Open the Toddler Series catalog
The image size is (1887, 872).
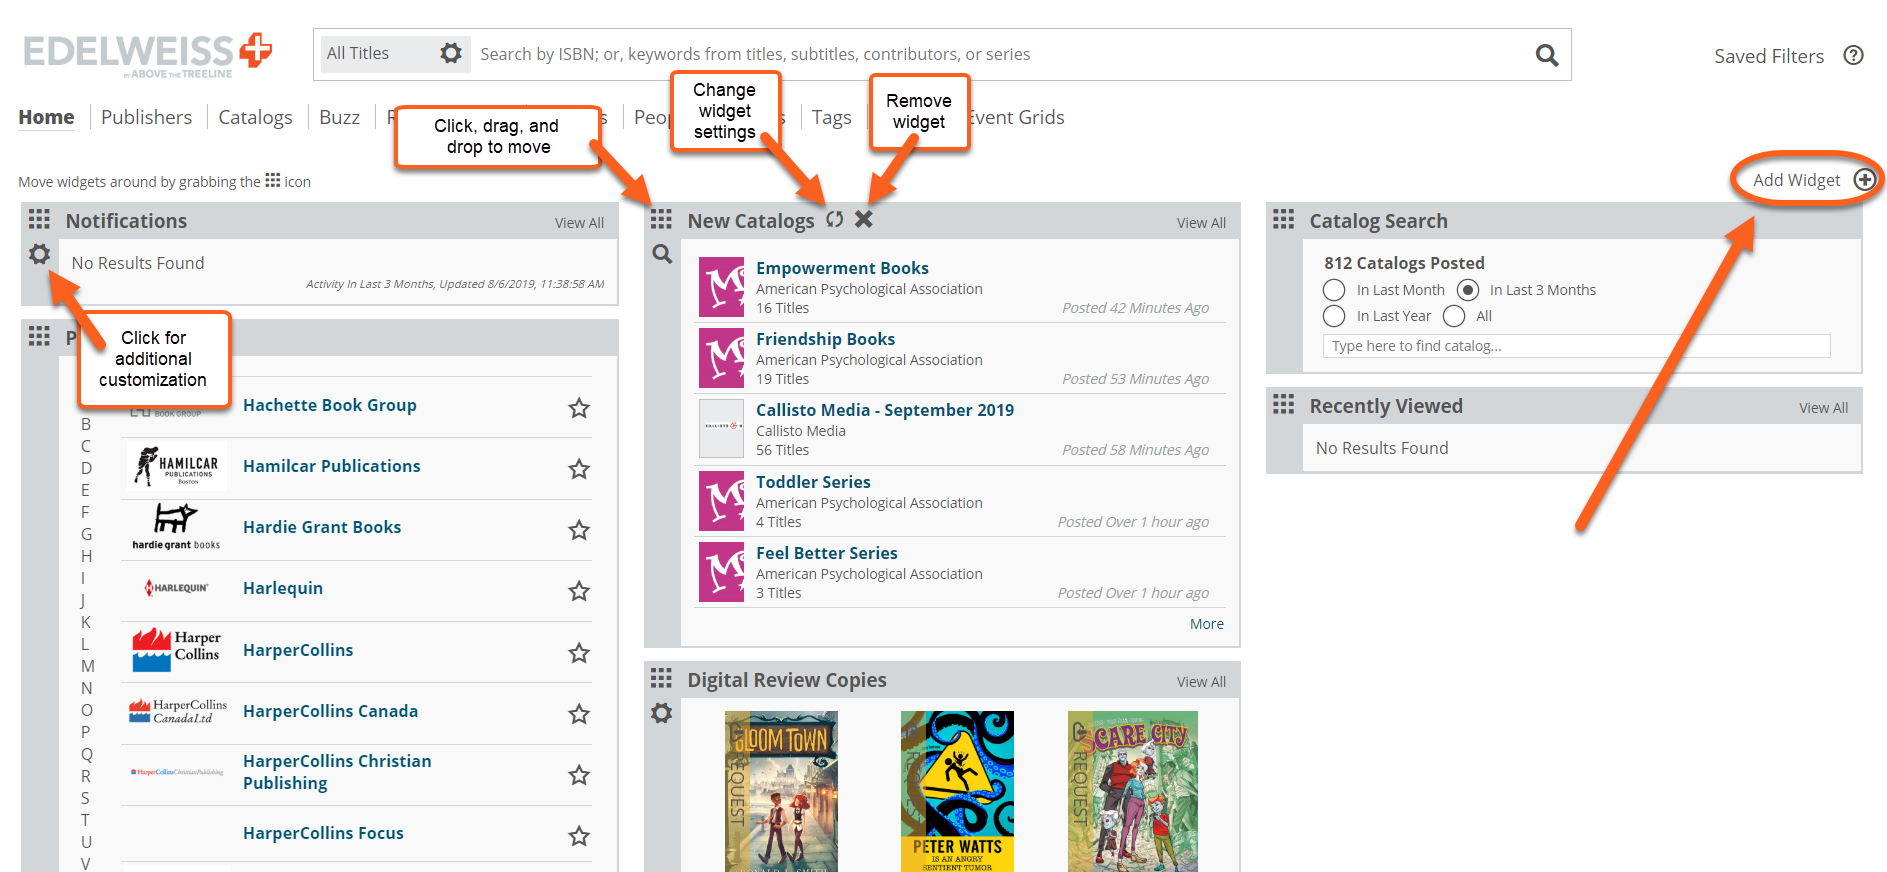pos(813,482)
